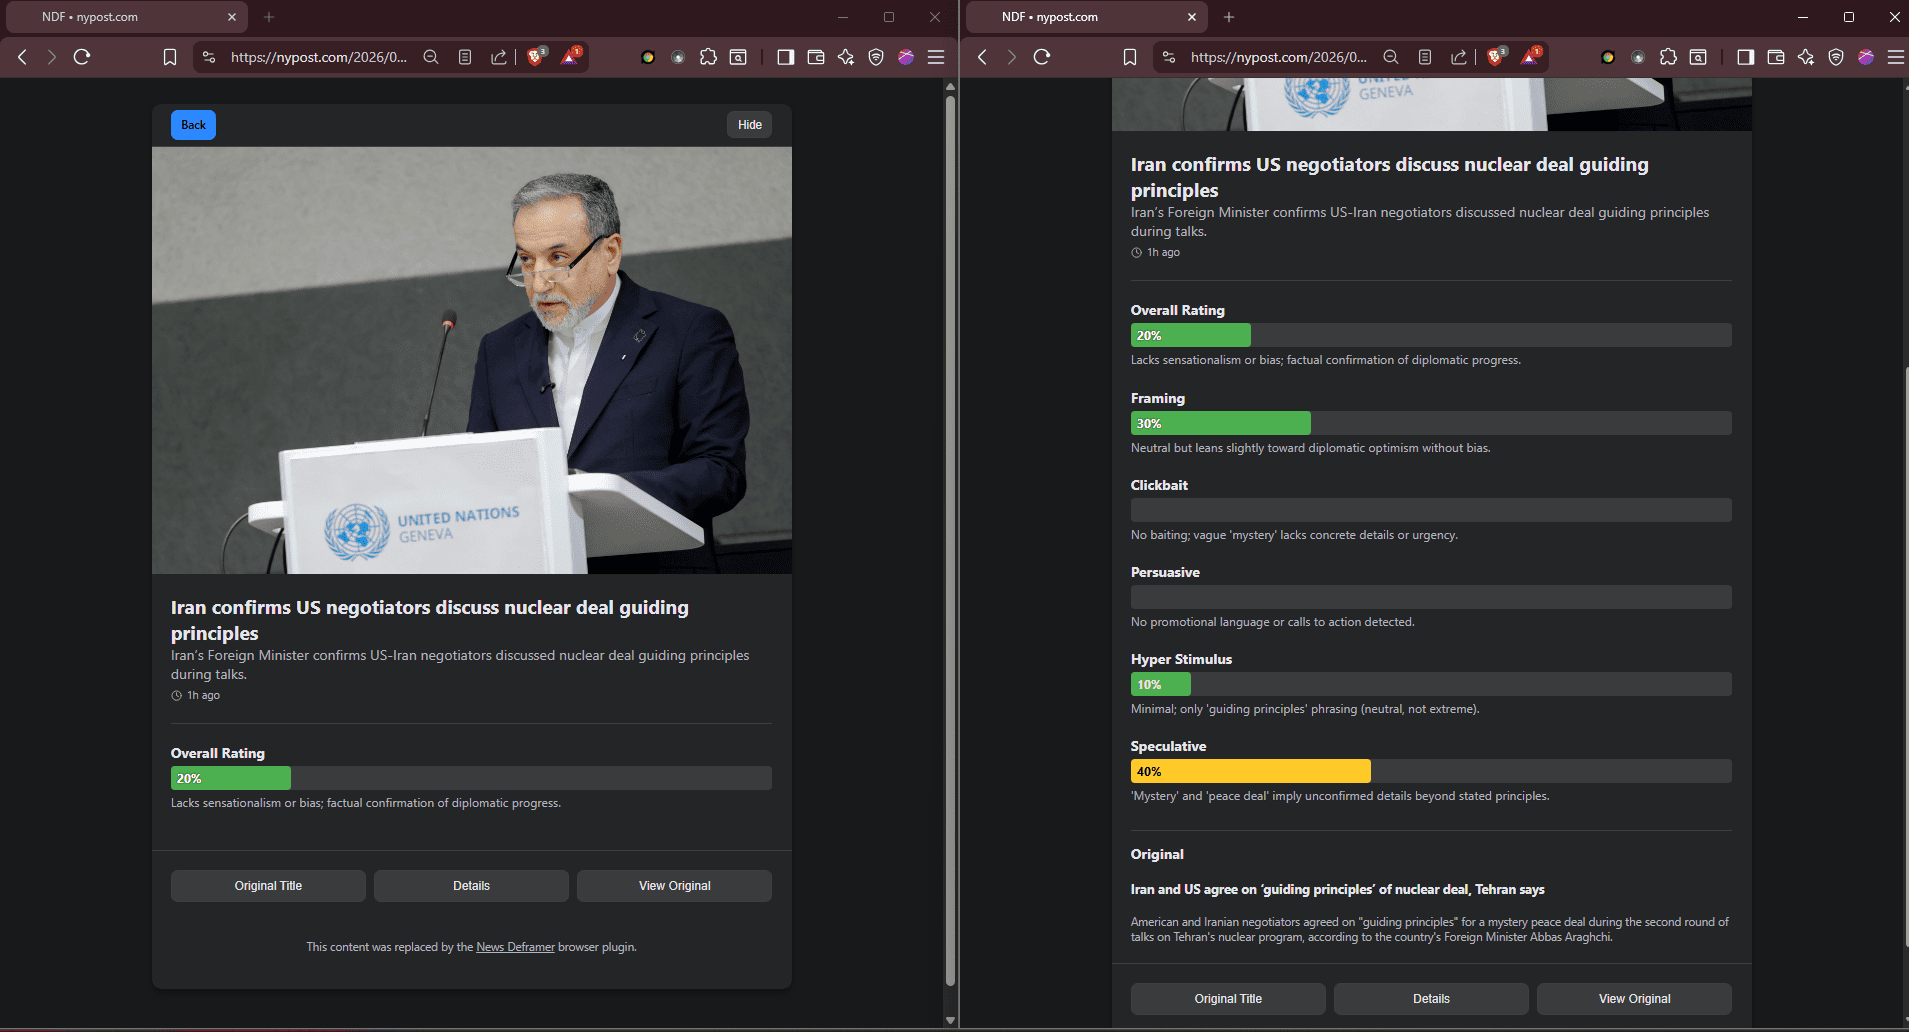1909x1032 pixels.
Task: Open a new tab in the right window
Action: pyautogui.click(x=1229, y=17)
